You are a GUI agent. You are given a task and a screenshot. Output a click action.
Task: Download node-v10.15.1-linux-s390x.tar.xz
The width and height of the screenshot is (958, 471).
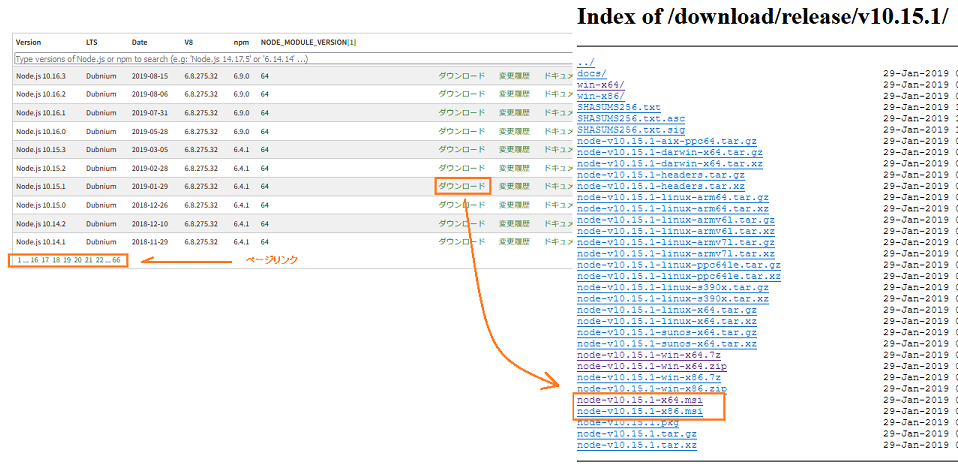673,299
